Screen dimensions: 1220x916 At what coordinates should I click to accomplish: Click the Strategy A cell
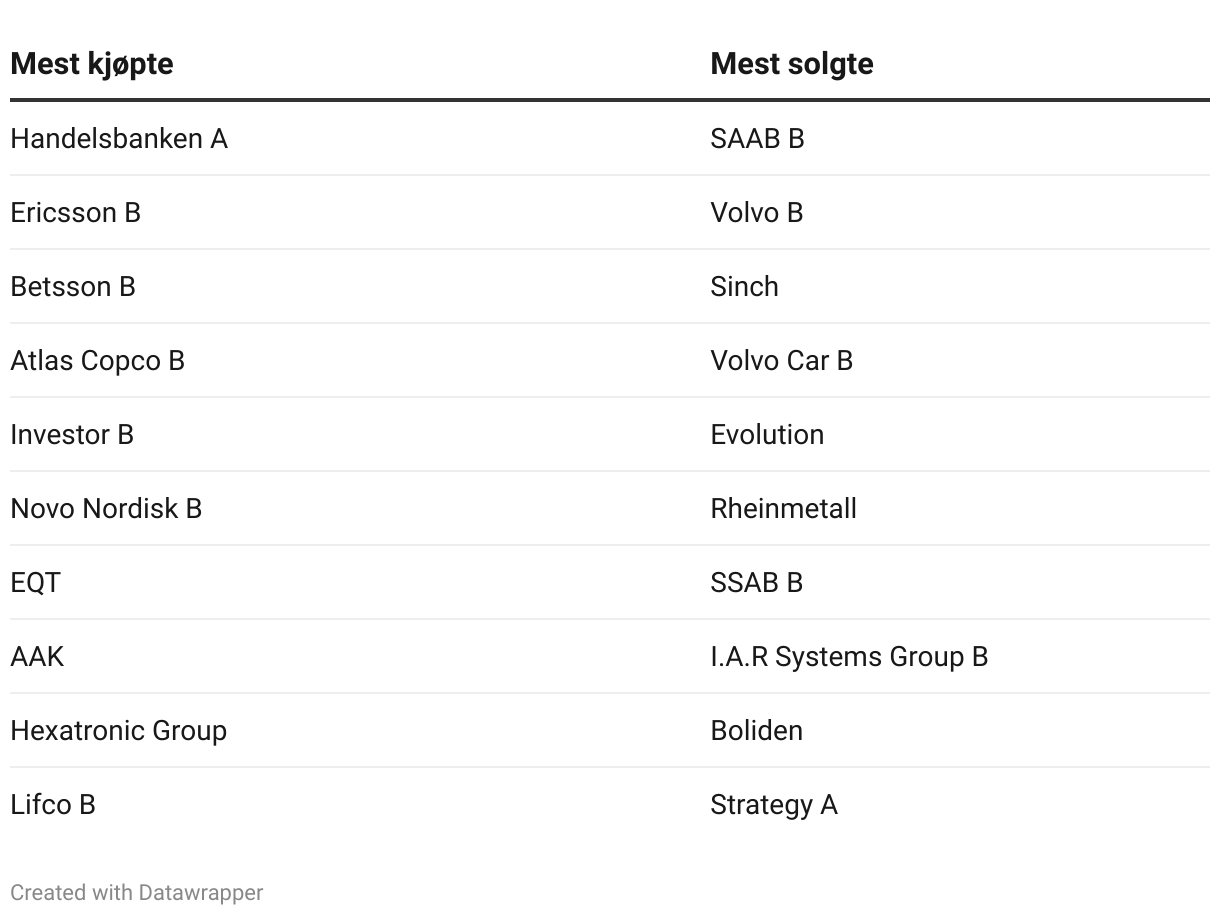773,805
